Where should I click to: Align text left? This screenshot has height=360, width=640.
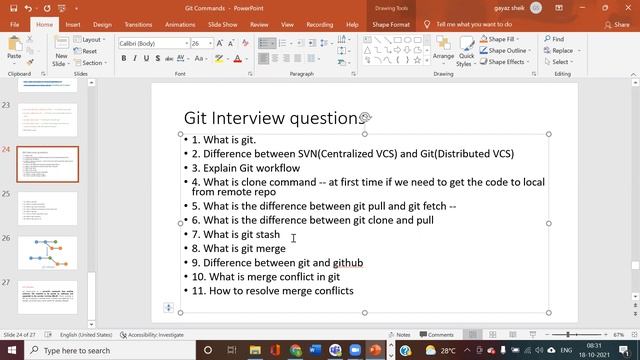click(x=264, y=59)
